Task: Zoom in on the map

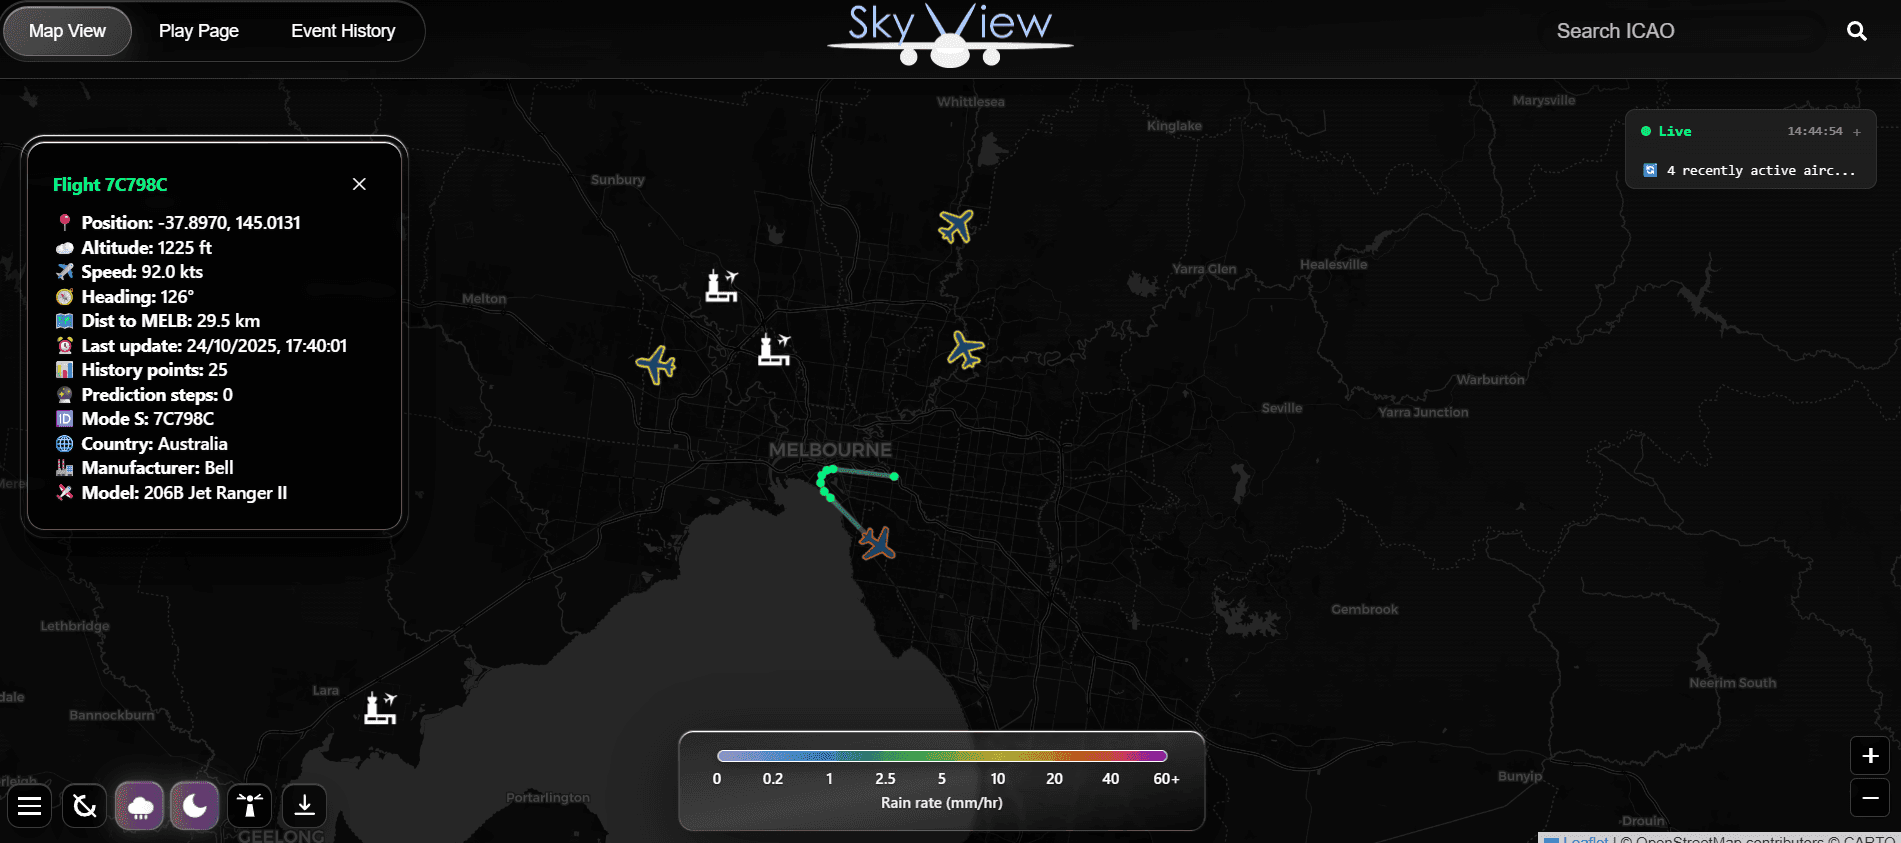Action: pos(1870,756)
